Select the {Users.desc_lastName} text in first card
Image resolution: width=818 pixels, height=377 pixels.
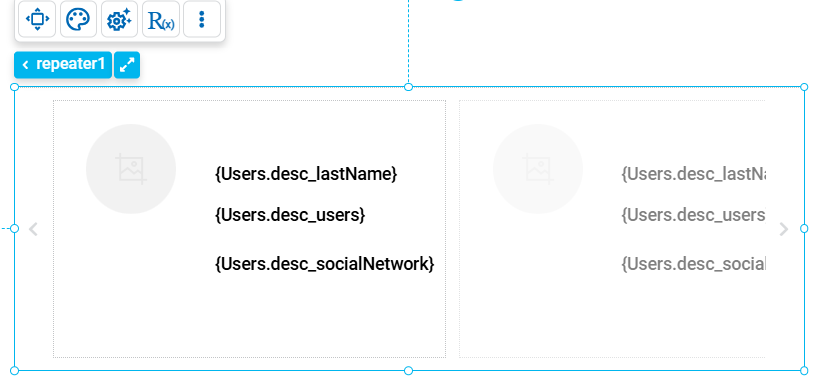click(306, 174)
